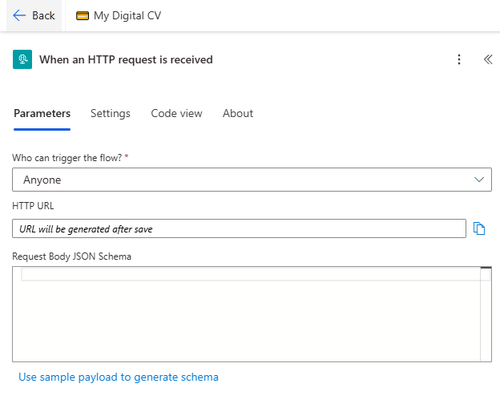This screenshot has width=500, height=396.
Task: Click the JSON schema editor scrollbar
Action: (486, 314)
